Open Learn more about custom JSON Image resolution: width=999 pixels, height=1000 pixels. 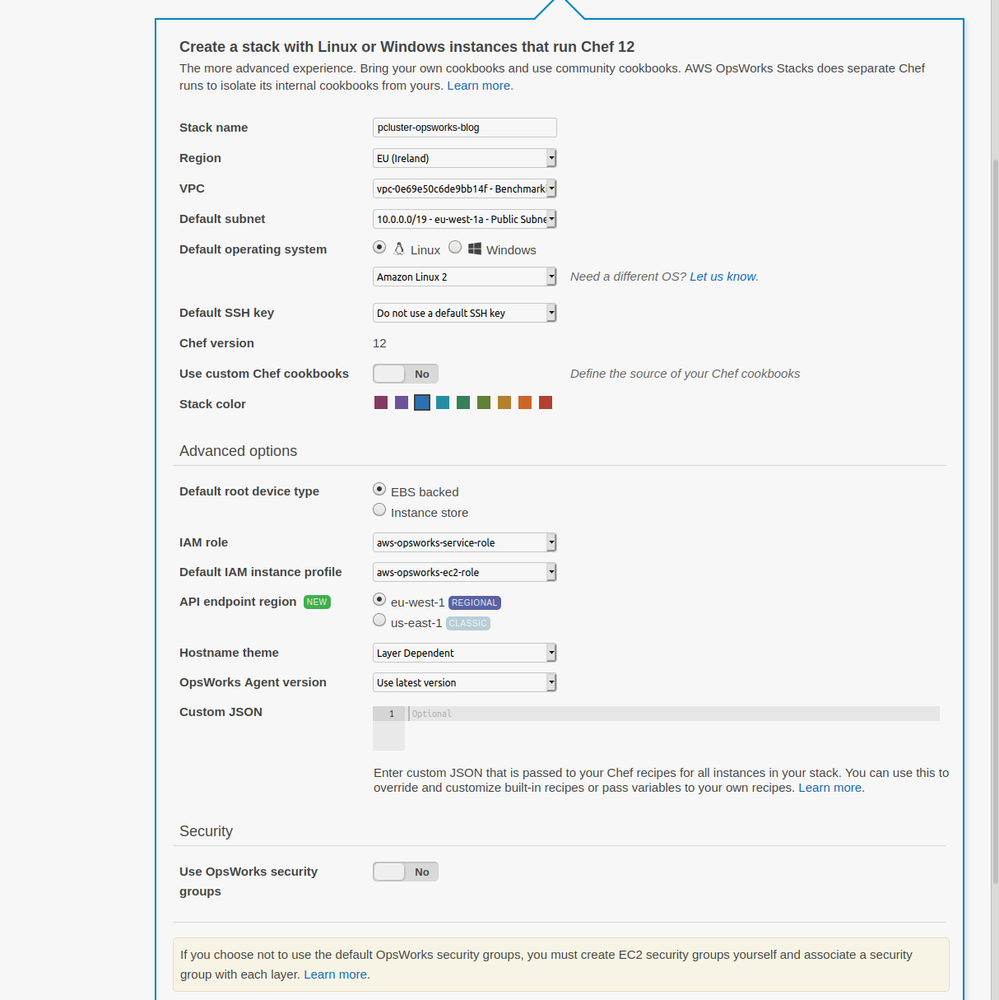830,787
